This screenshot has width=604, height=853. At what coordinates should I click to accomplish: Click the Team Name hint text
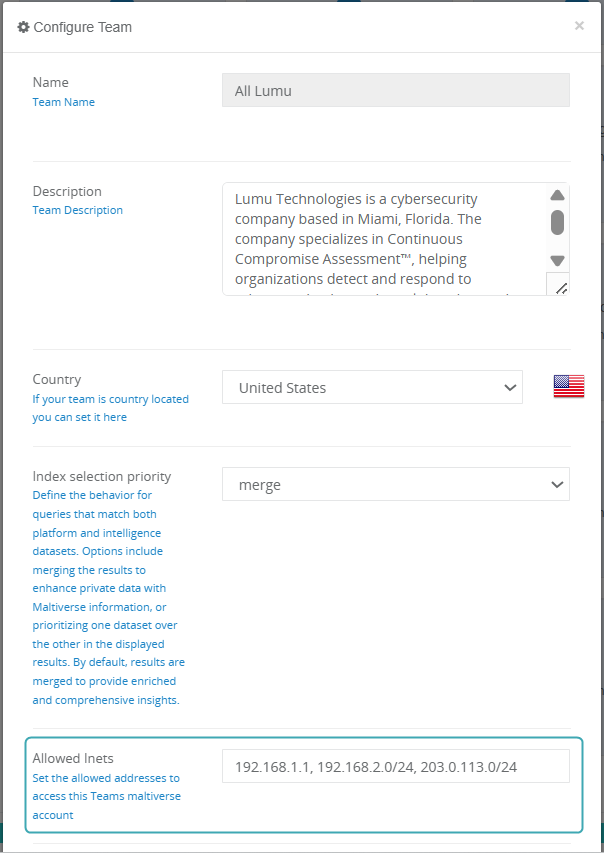(x=64, y=102)
